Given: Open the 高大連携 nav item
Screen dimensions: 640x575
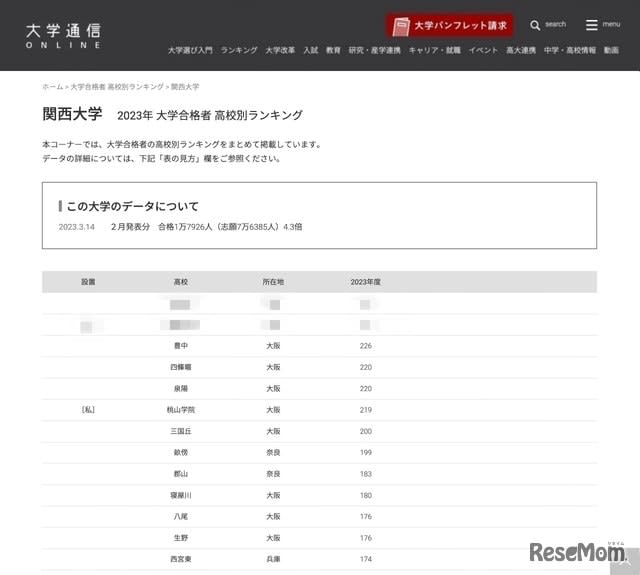Looking at the screenshot, I should pyautogui.click(x=521, y=50).
